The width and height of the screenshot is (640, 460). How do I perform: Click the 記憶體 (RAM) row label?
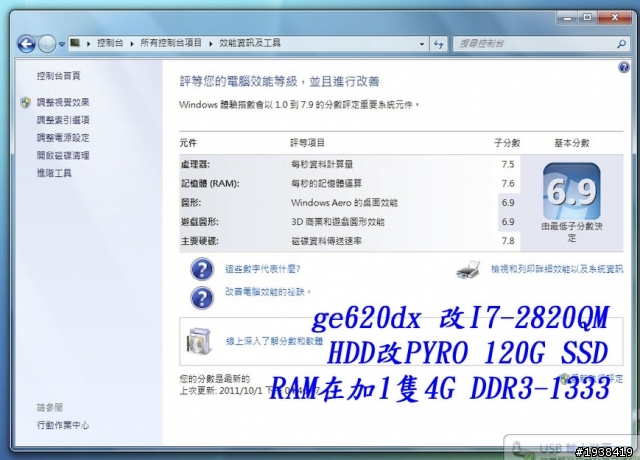tap(210, 183)
